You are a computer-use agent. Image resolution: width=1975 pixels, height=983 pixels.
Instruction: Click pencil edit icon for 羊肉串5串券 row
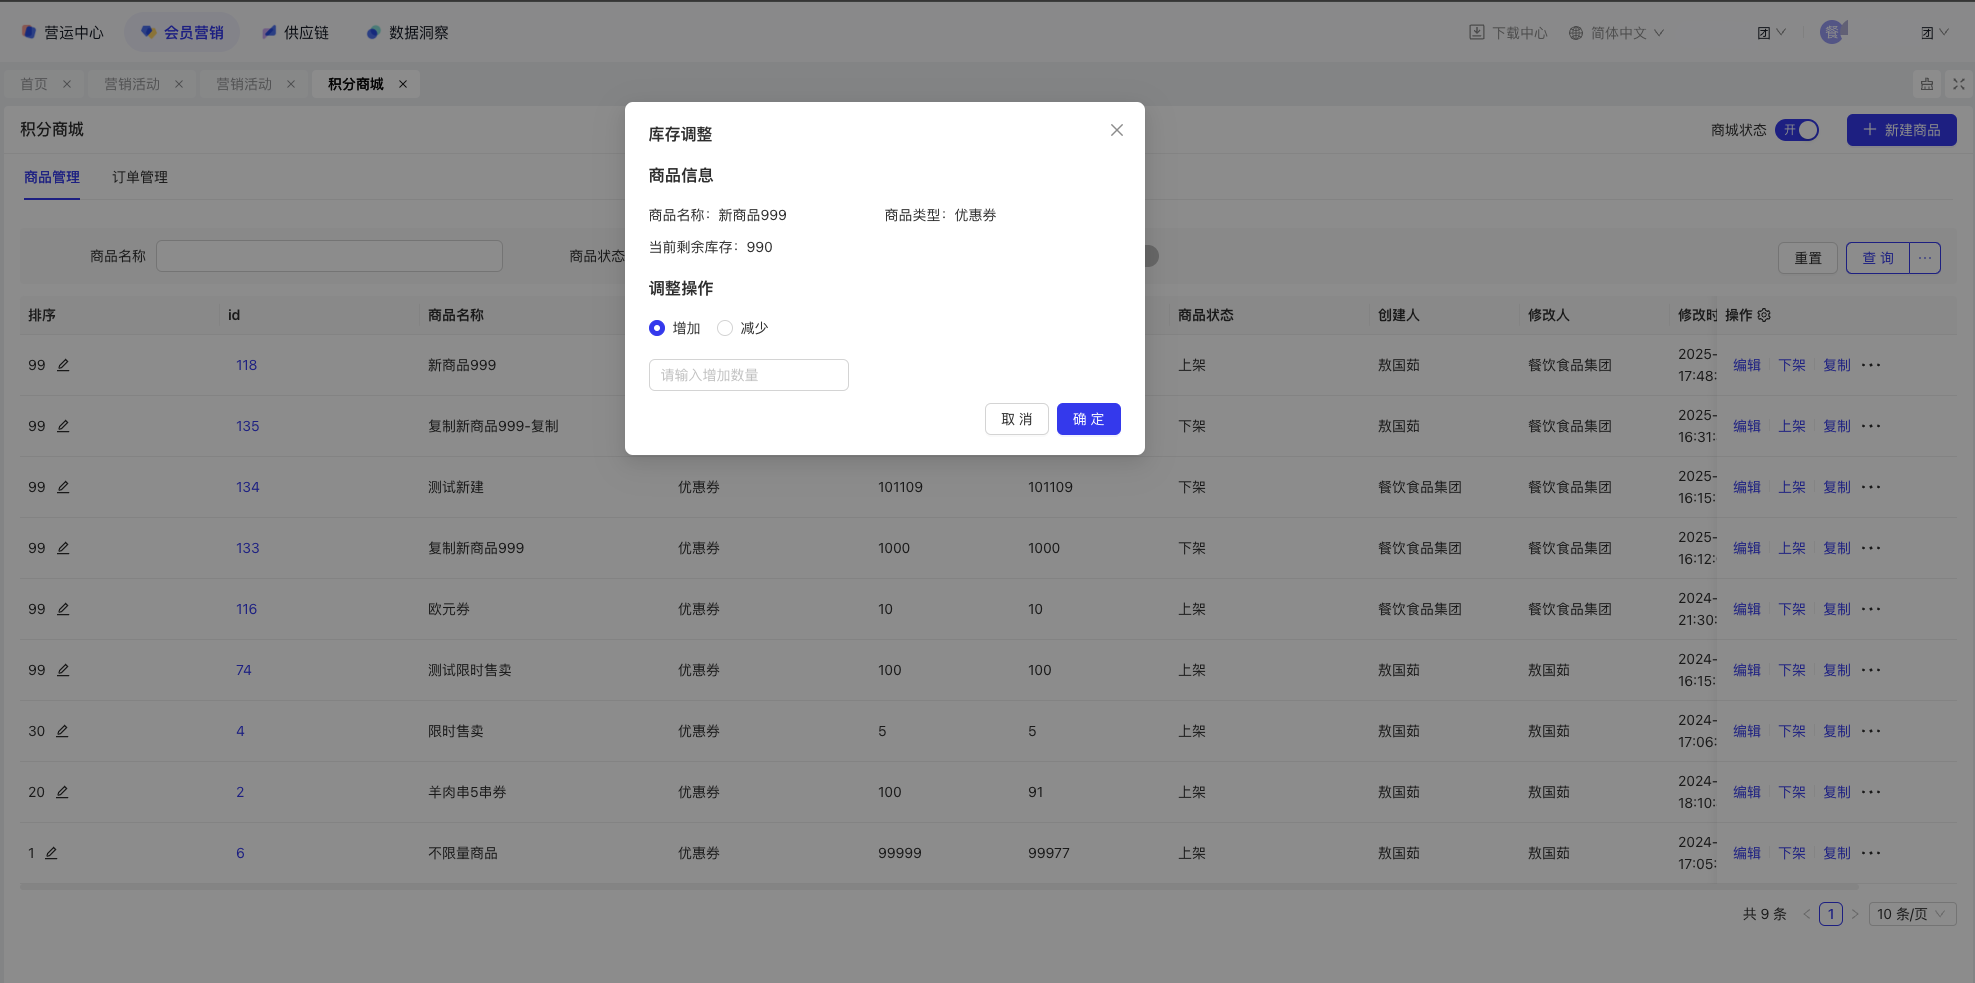tap(62, 792)
